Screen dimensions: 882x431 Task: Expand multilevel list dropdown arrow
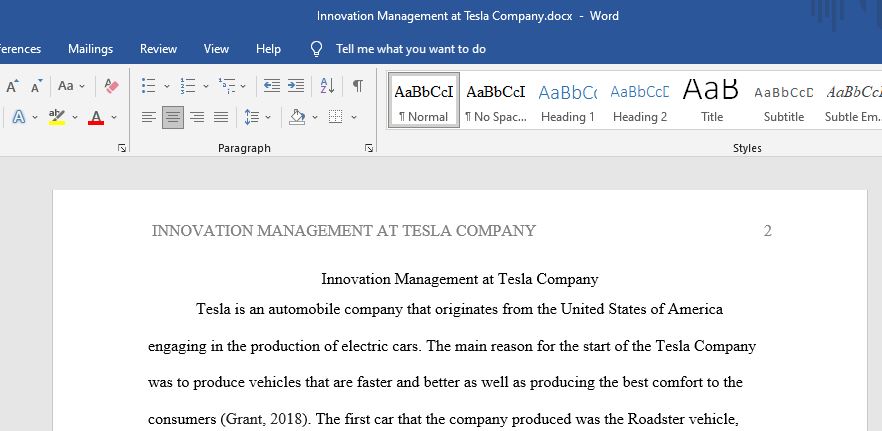click(243, 86)
